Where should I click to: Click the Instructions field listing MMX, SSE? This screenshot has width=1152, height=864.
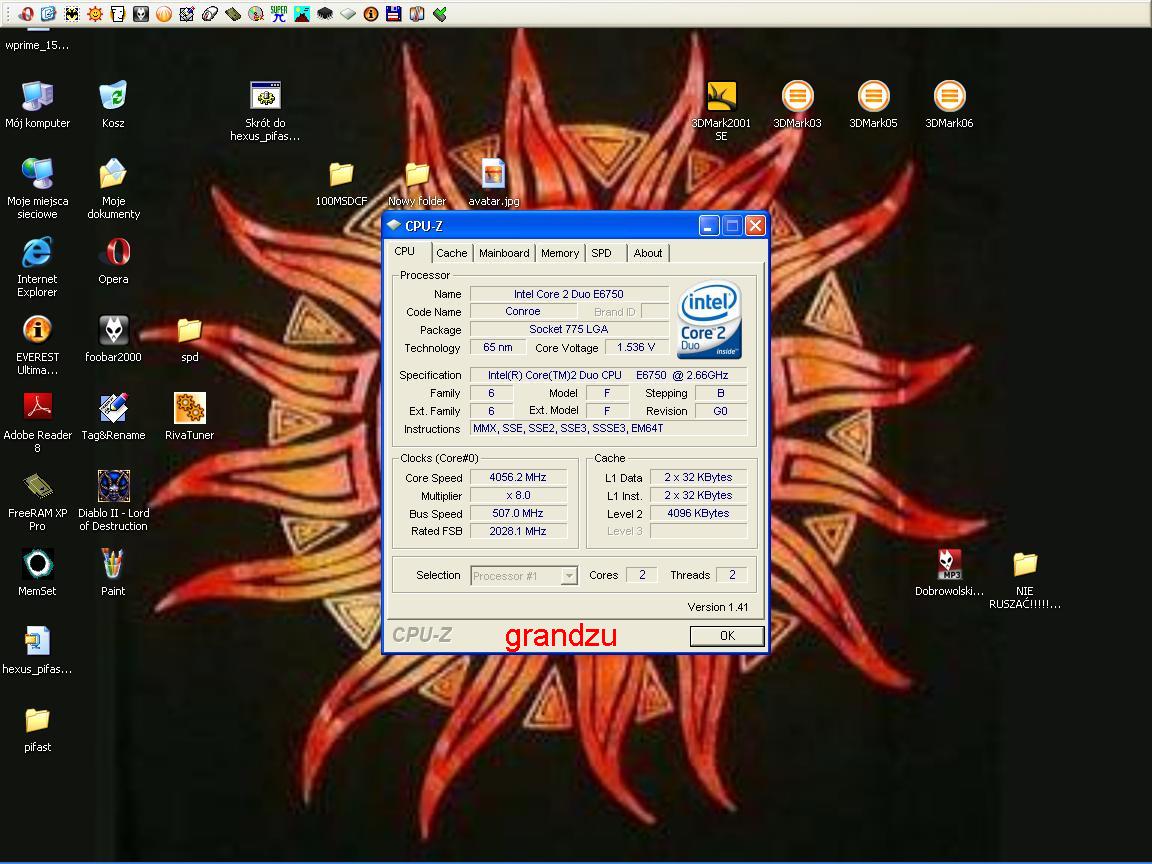(608, 428)
